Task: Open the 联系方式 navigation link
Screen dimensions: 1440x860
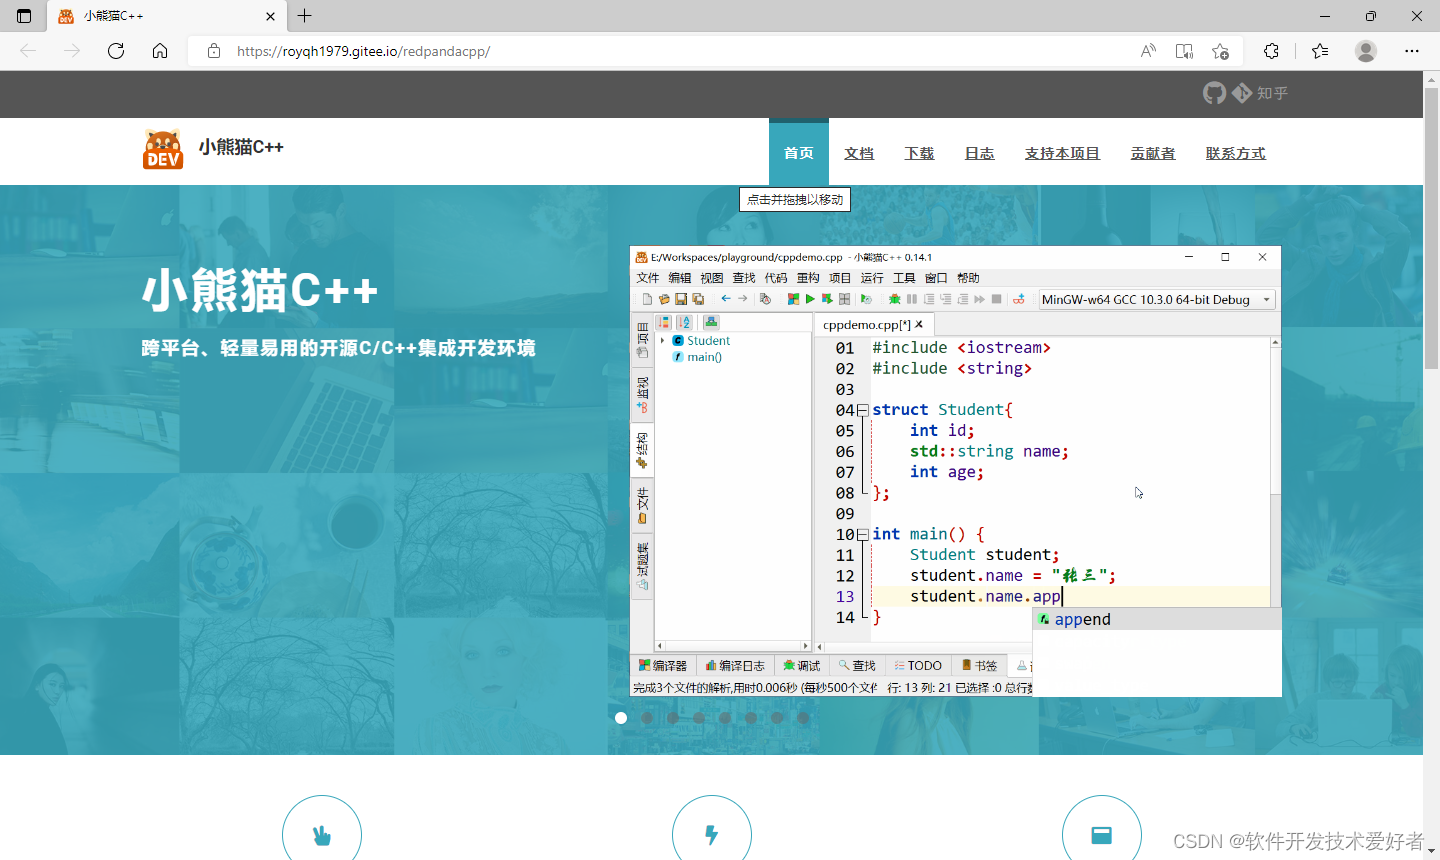Action: pyautogui.click(x=1236, y=153)
